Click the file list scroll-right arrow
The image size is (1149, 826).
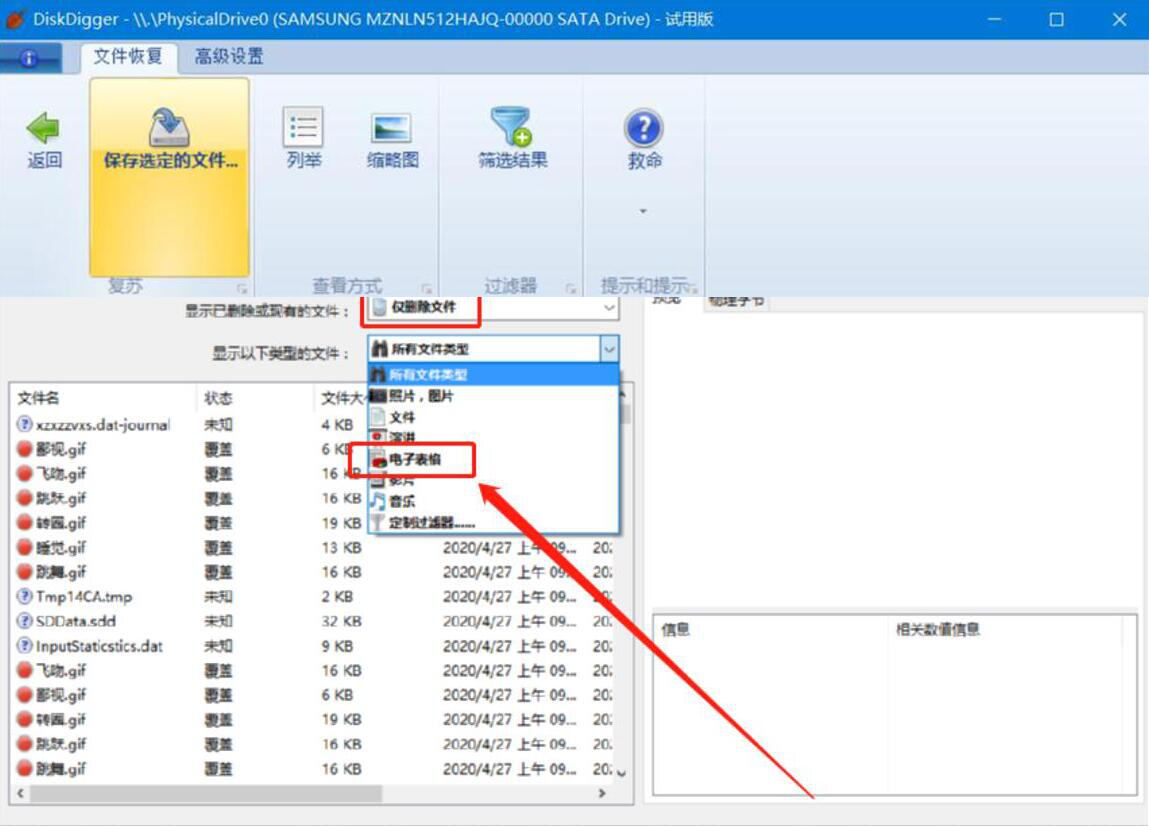[x=602, y=793]
